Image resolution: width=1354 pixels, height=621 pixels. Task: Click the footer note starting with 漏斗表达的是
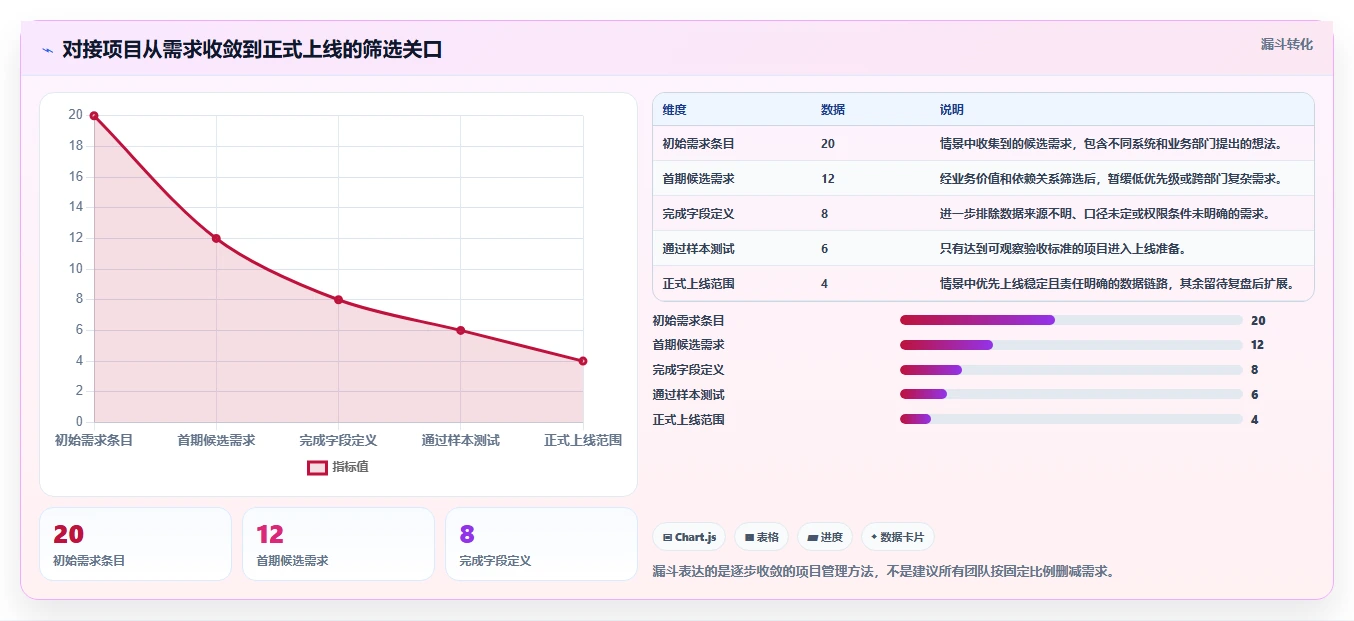coord(883,572)
